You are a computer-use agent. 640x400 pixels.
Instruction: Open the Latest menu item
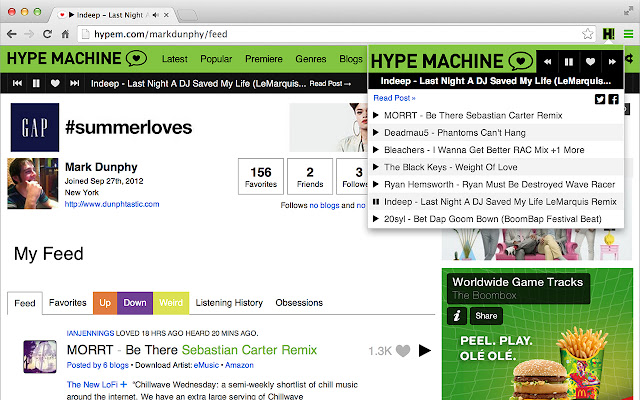(x=175, y=59)
